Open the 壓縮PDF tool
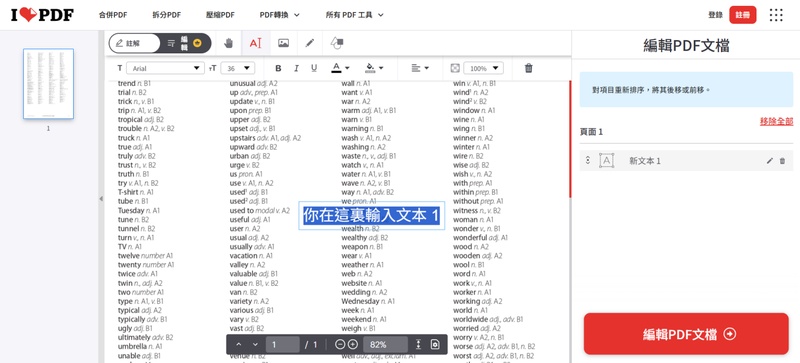Viewport: 800px width, 363px height. click(220, 15)
